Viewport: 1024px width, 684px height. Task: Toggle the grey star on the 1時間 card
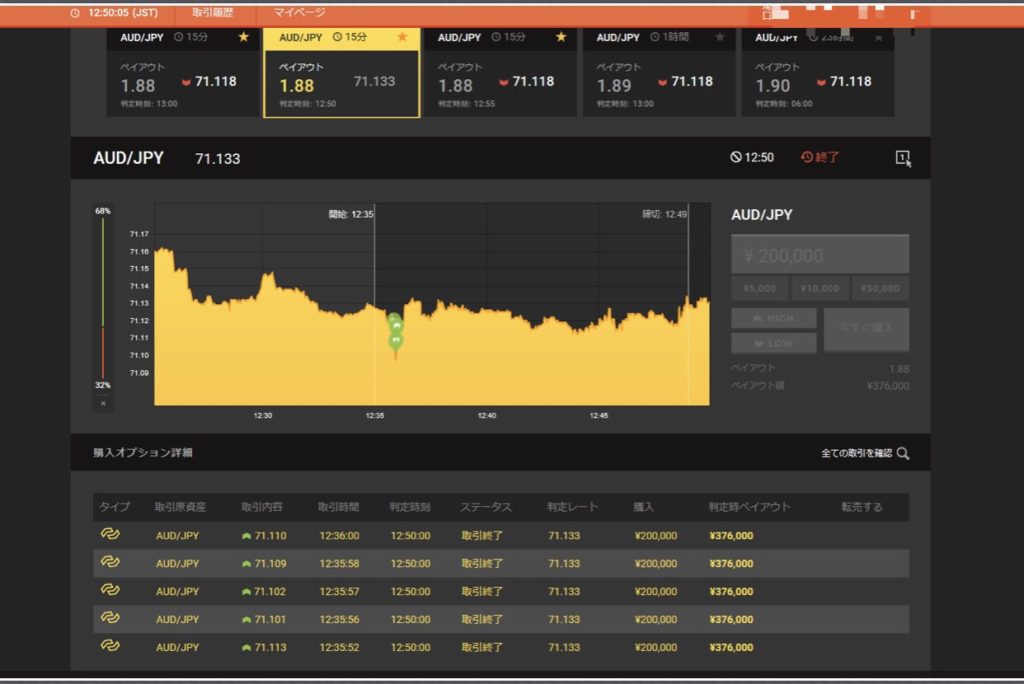click(x=720, y=37)
